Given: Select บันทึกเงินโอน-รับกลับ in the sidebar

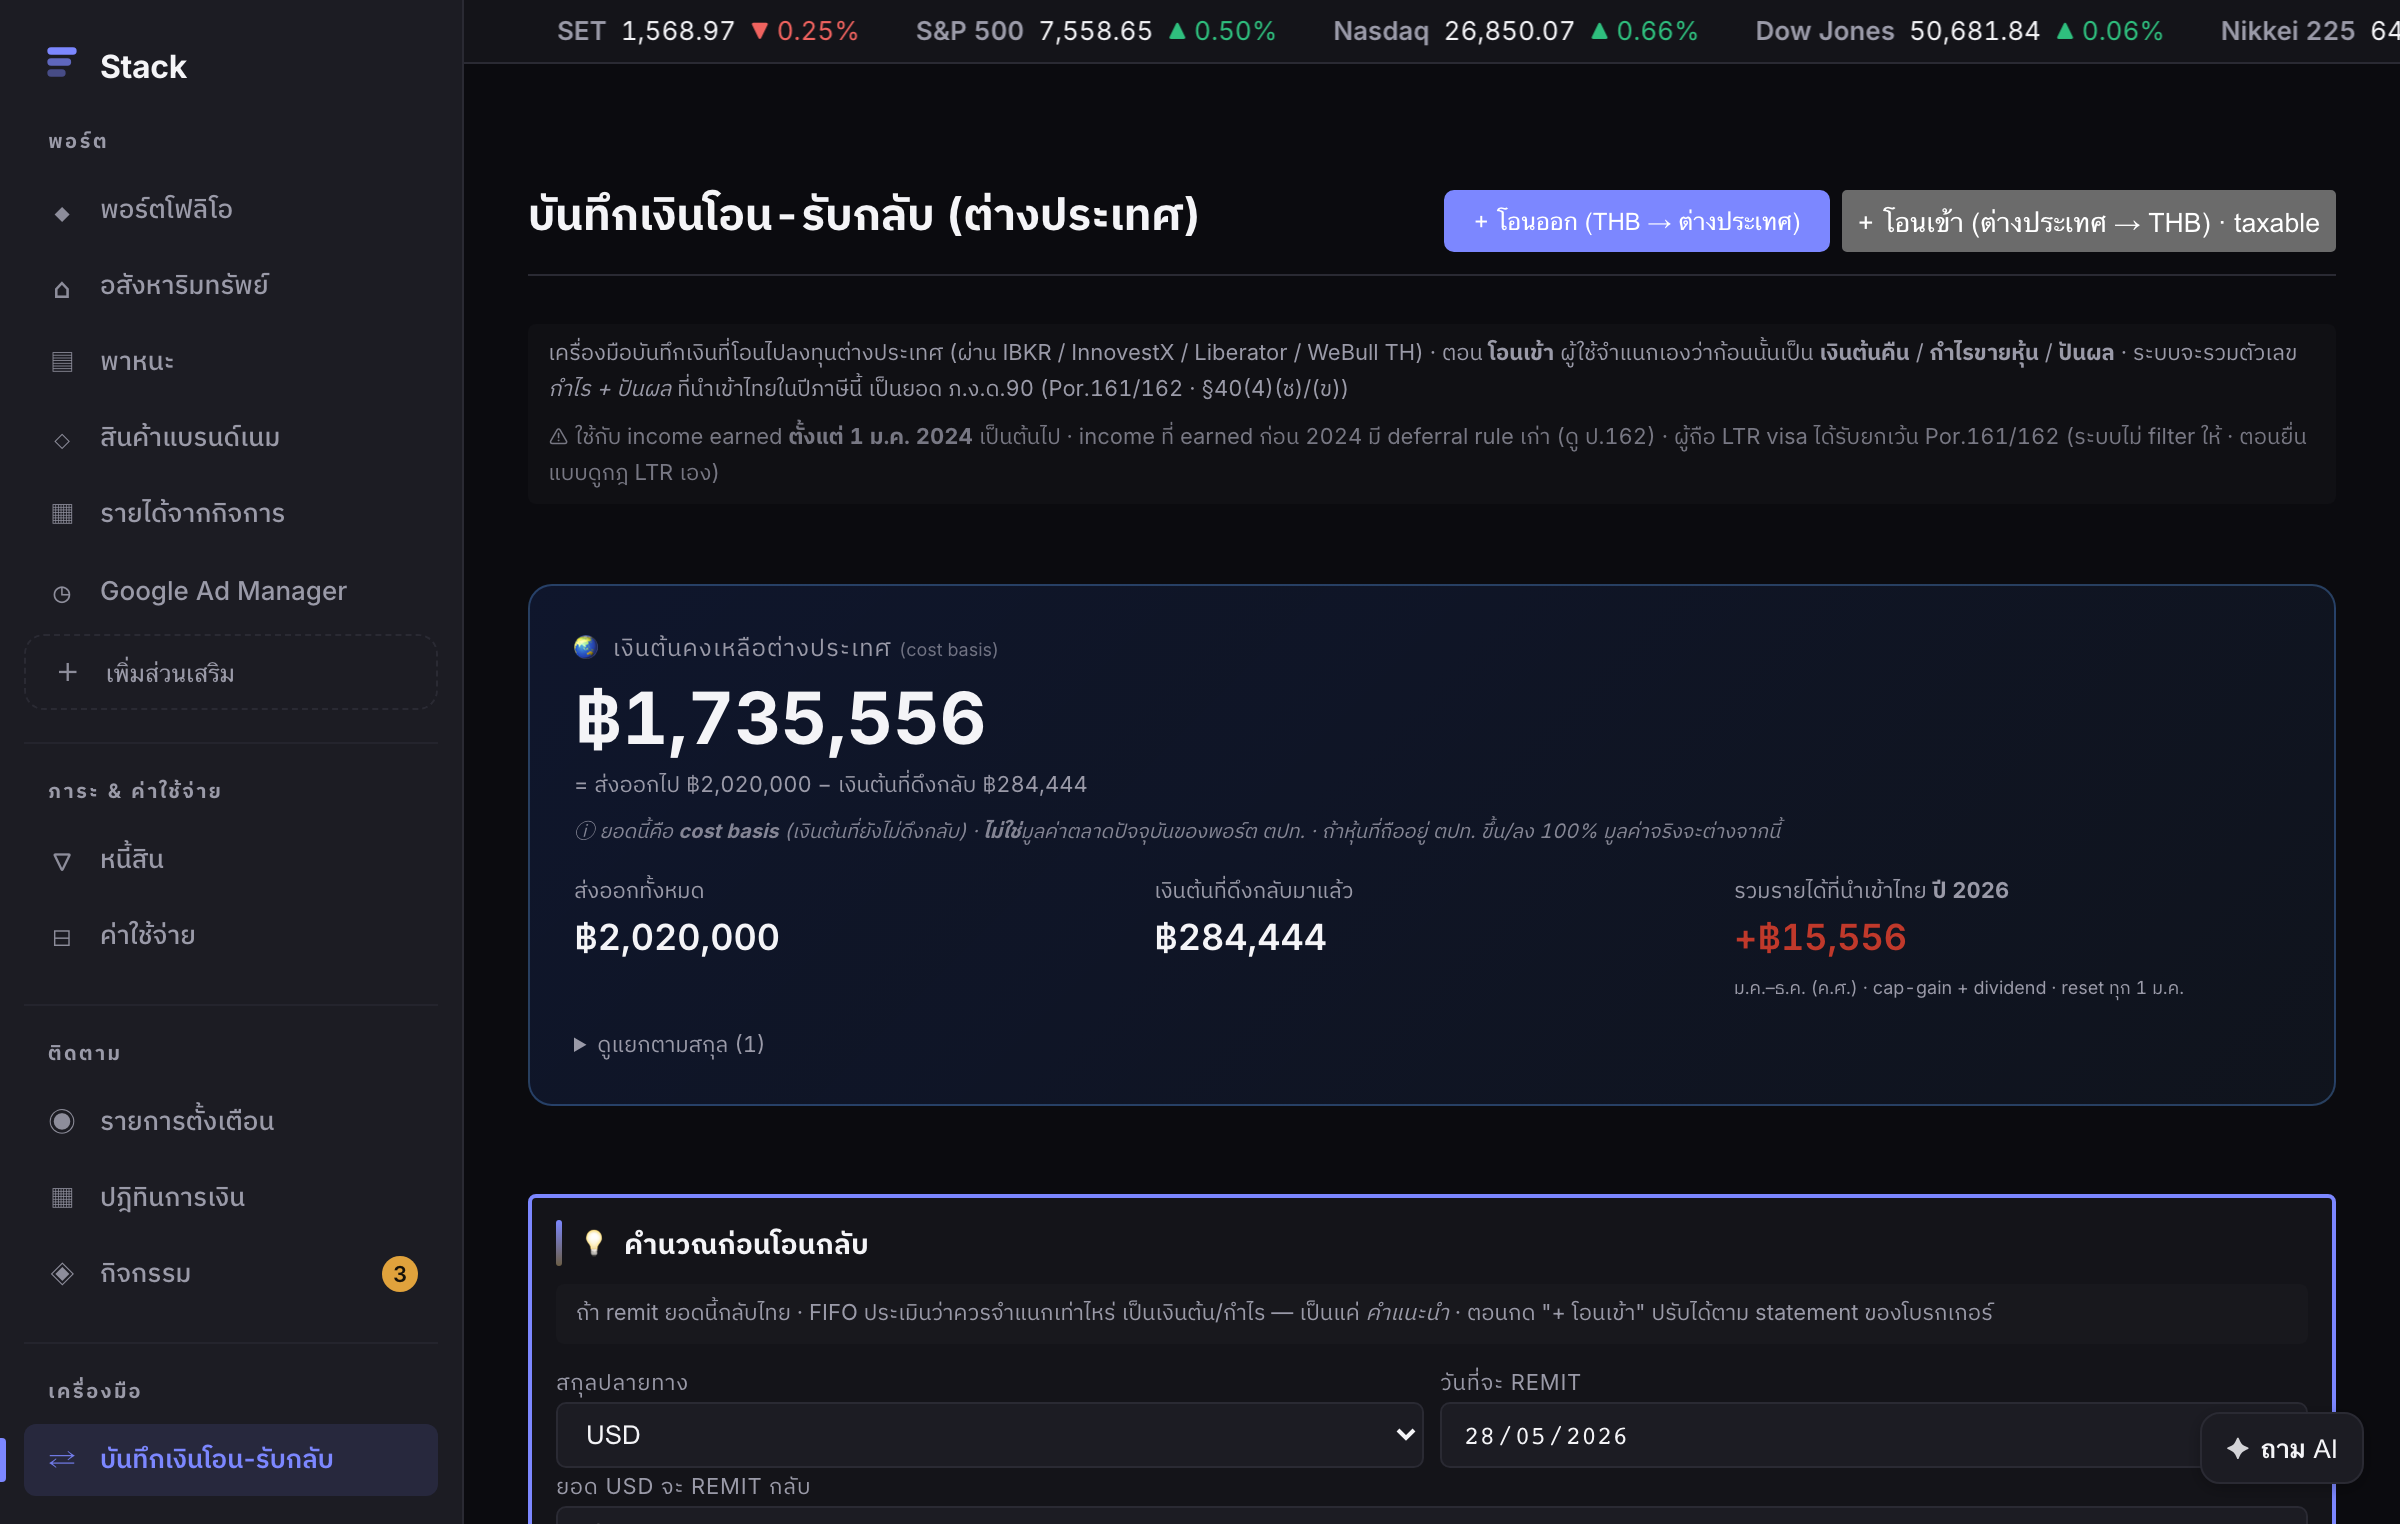Looking at the screenshot, I should pos(231,1459).
